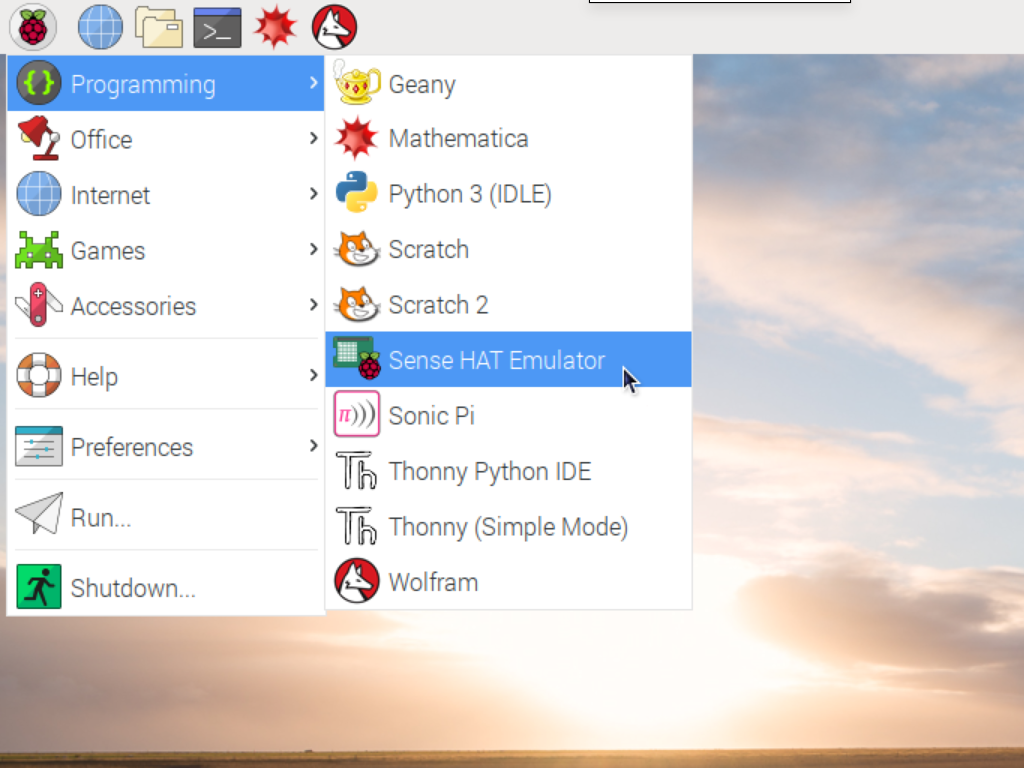Open the Preferences menu category
Image resolution: width=1024 pixels, height=768 pixels.
[x=166, y=446]
